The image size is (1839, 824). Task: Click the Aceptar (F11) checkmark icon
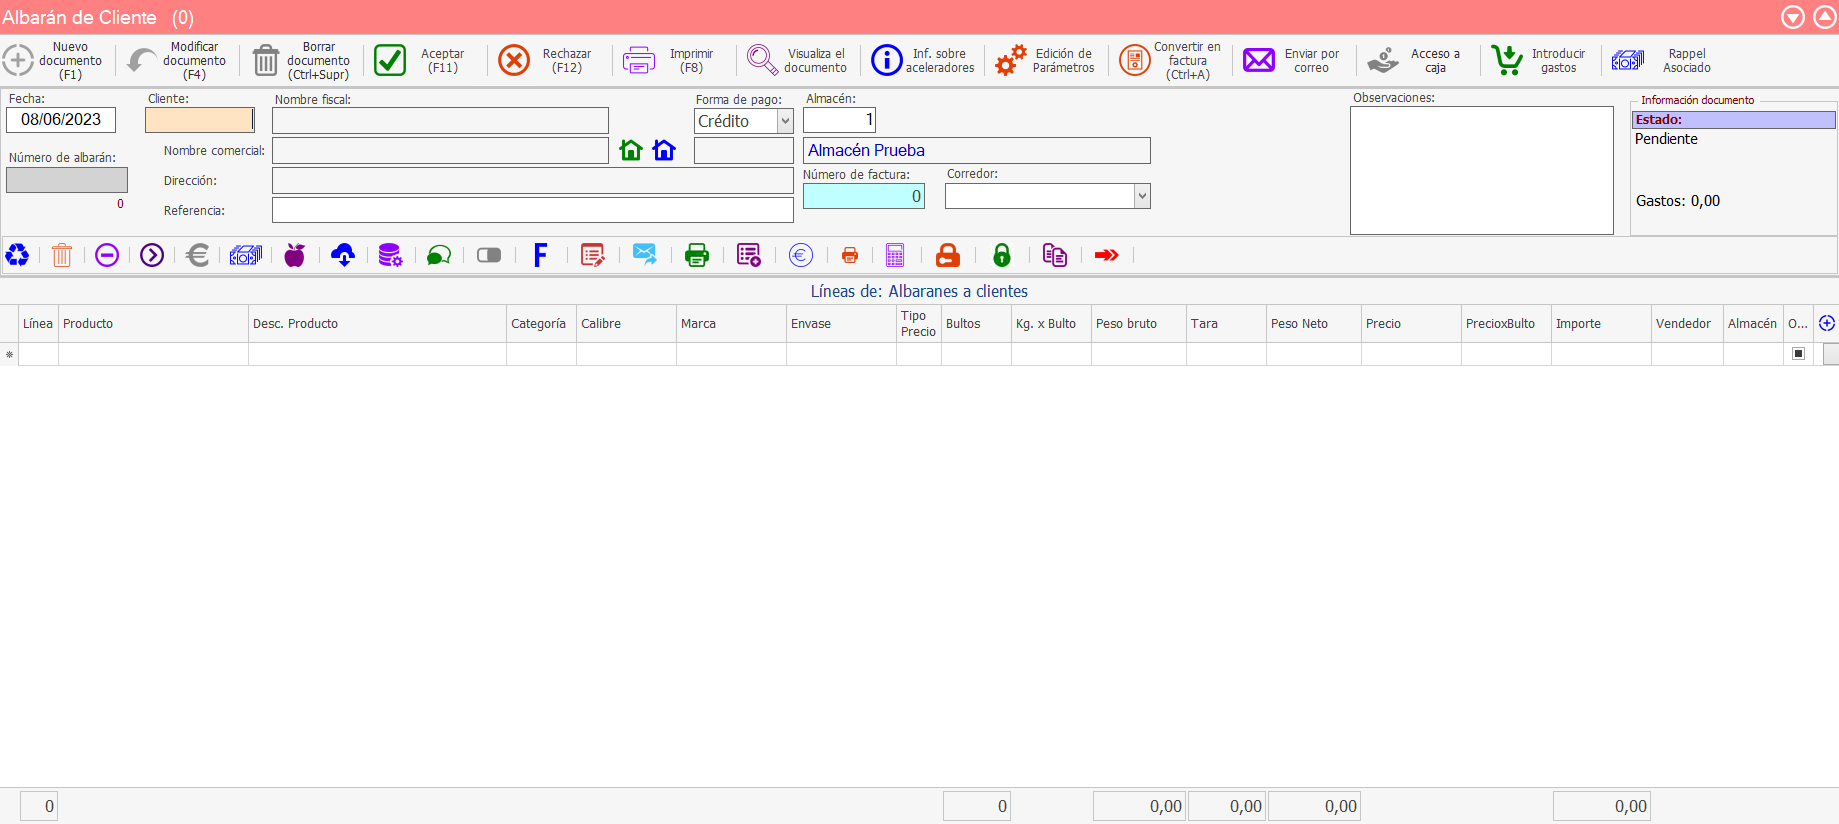(390, 61)
